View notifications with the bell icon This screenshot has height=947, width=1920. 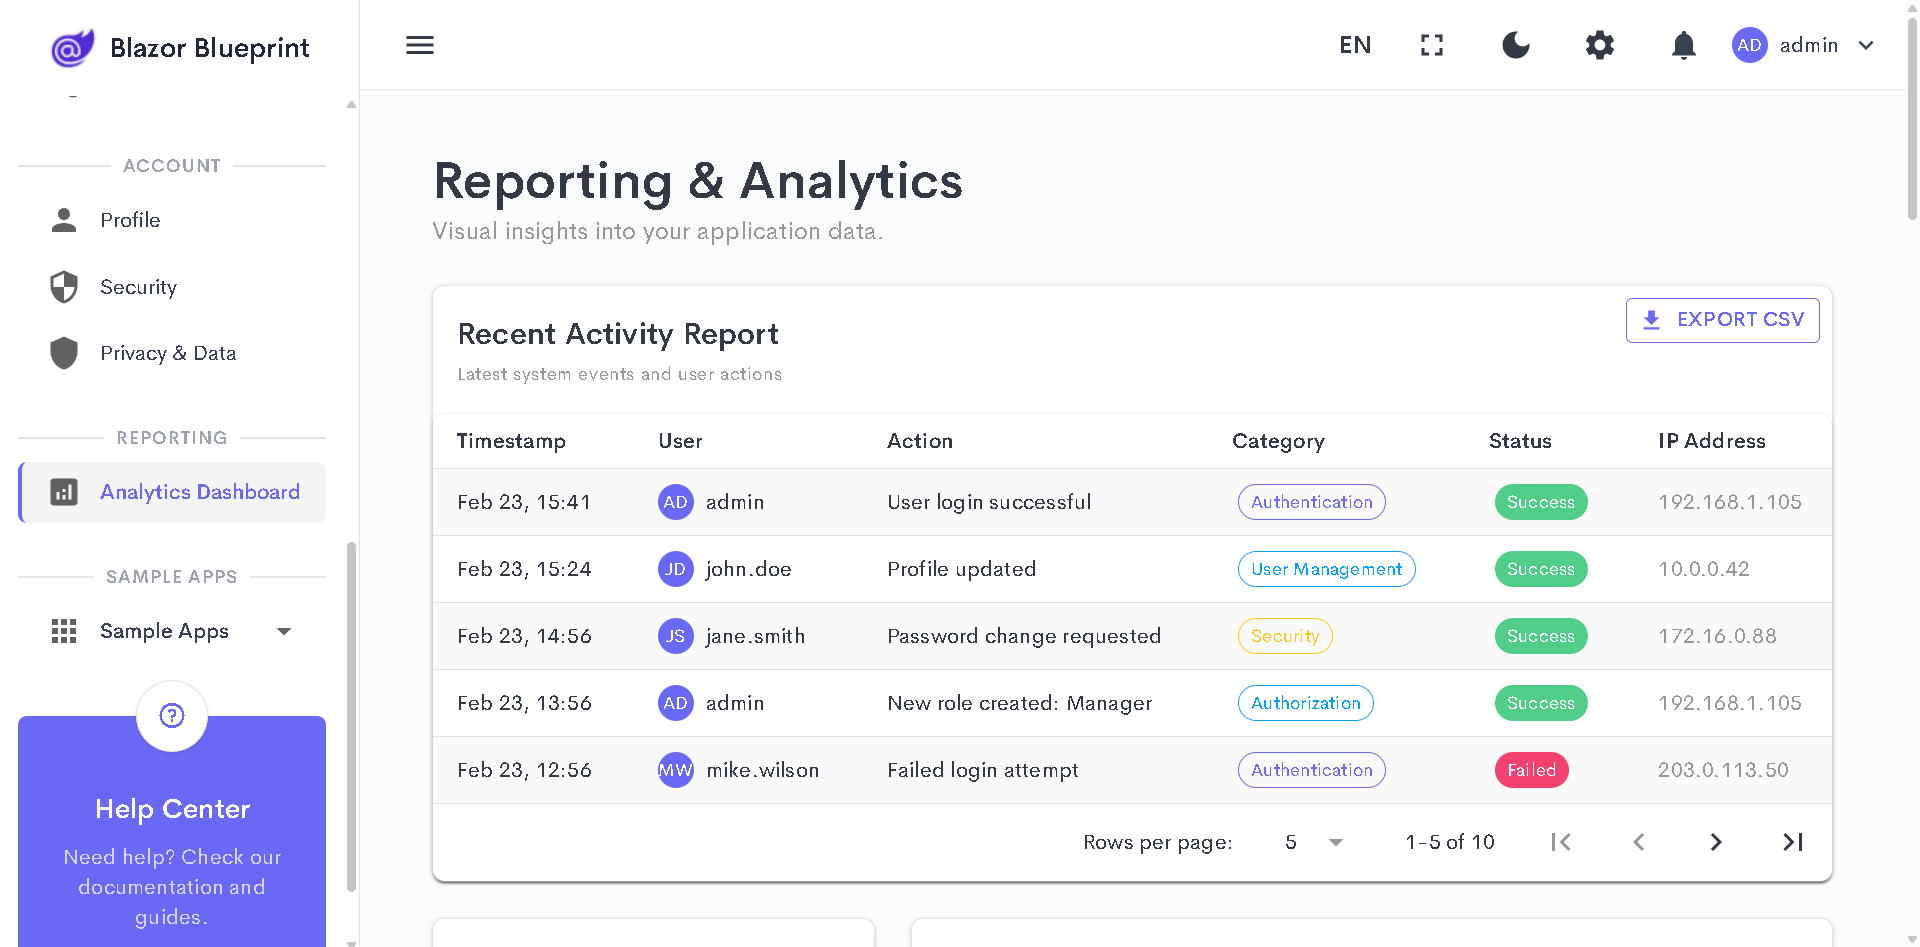click(1683, 45)
